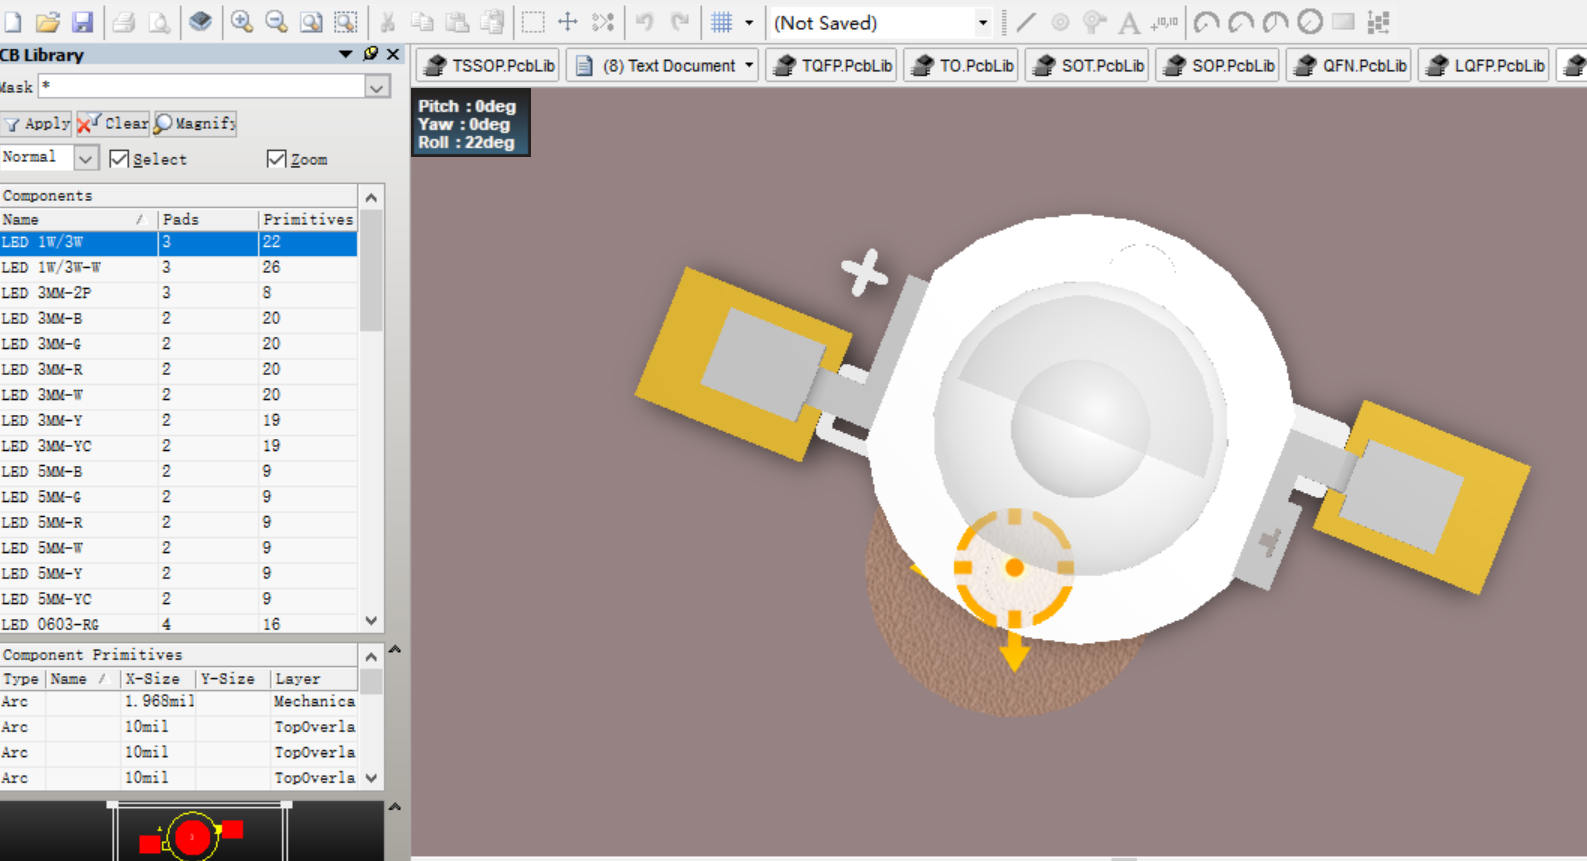Sort components by Name column header
The image size is (1587, 861).
pyautogui.click(x=79, y=219)
